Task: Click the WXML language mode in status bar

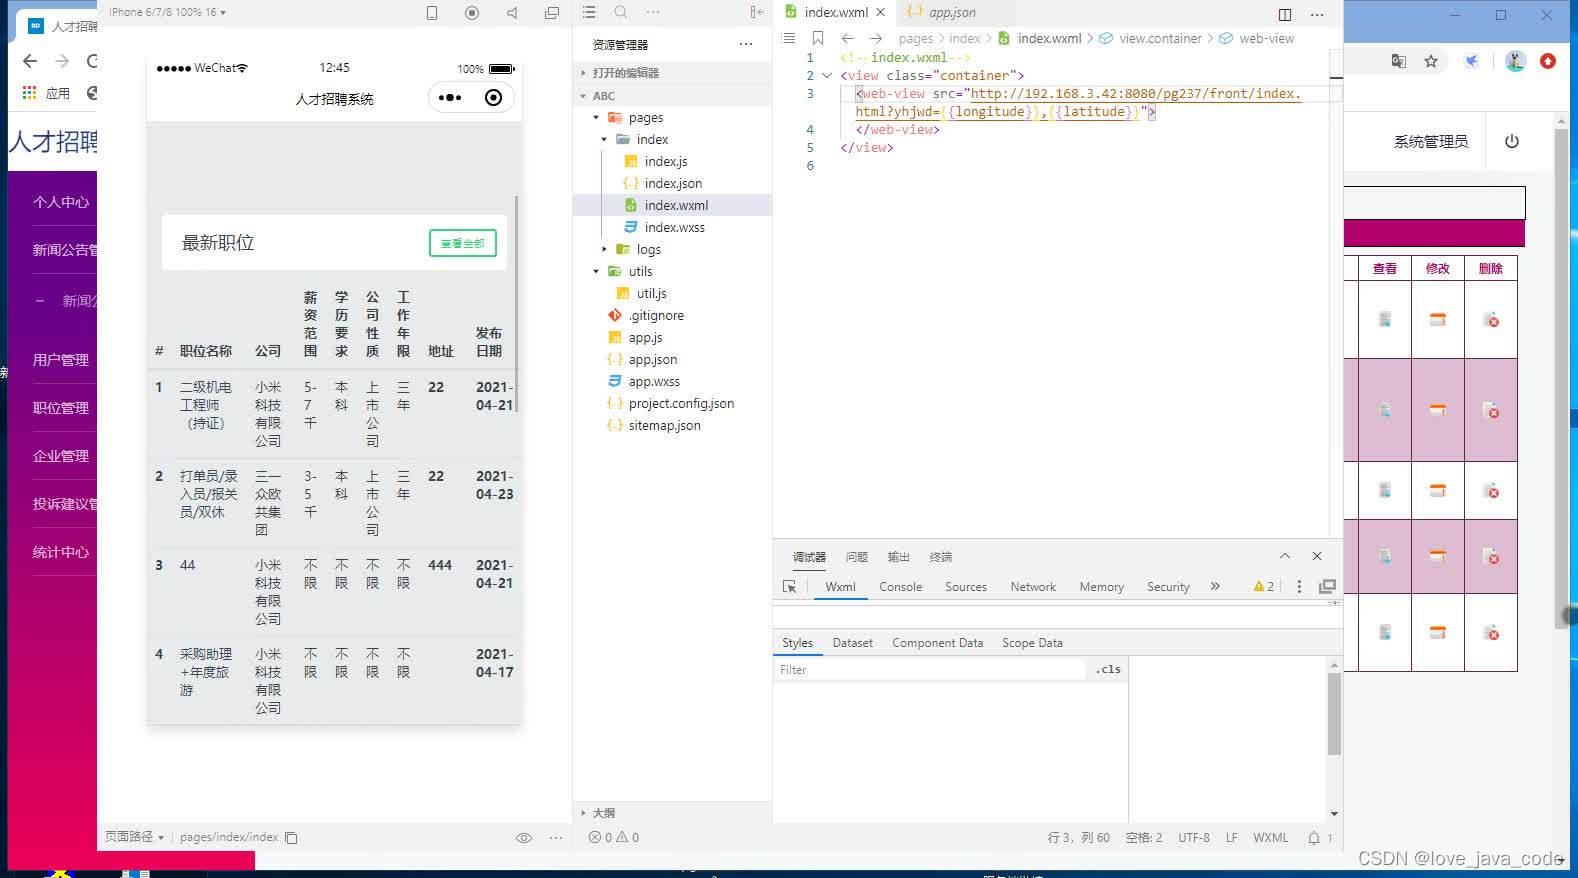Action: tap(1270, 838)
